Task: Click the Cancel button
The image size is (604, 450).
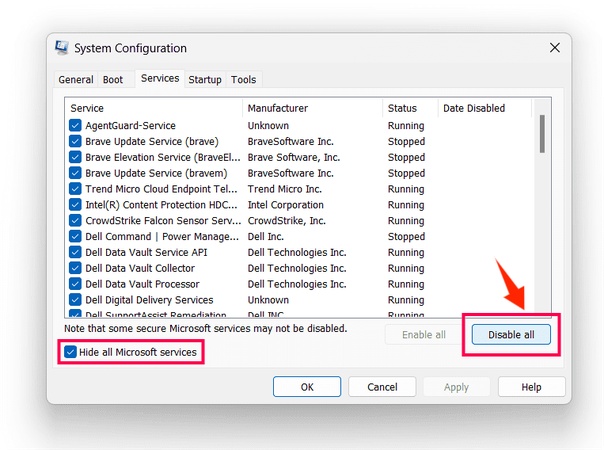Action: 382,386
